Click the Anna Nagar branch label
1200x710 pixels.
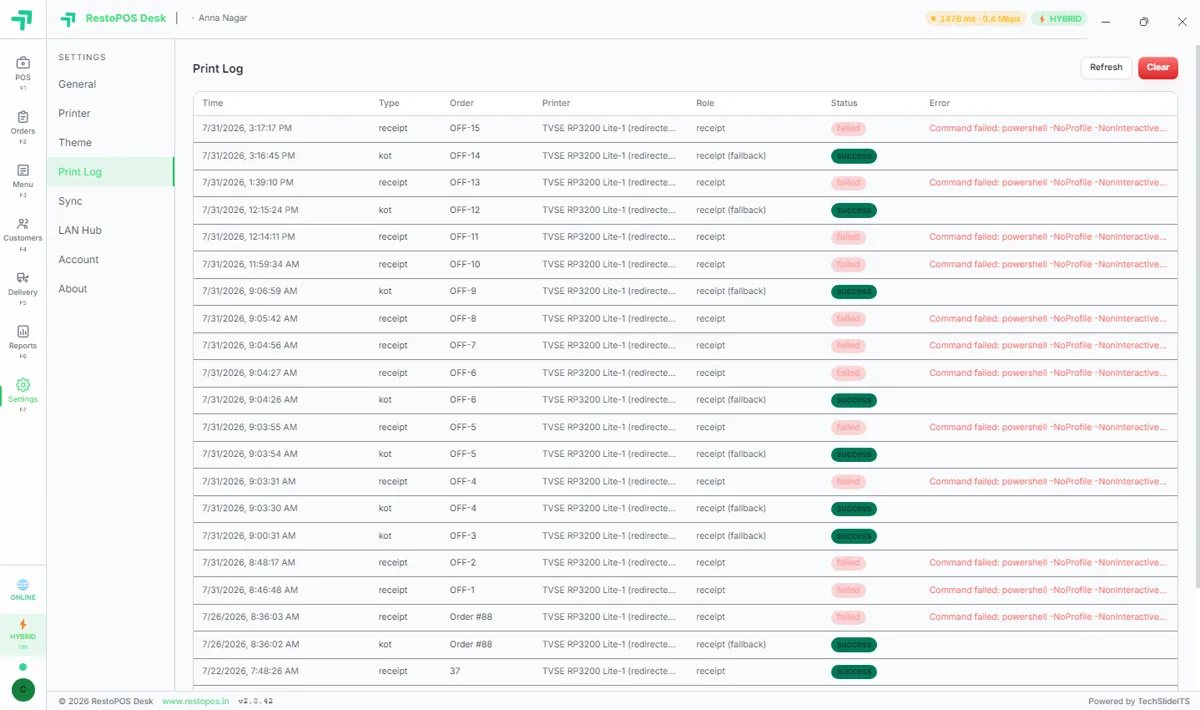tap(223, 18)
